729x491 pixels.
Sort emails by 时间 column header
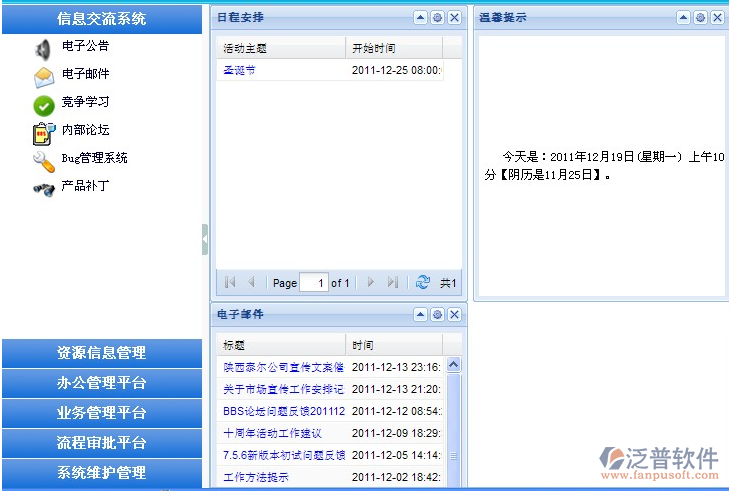(x=394, y=345)
